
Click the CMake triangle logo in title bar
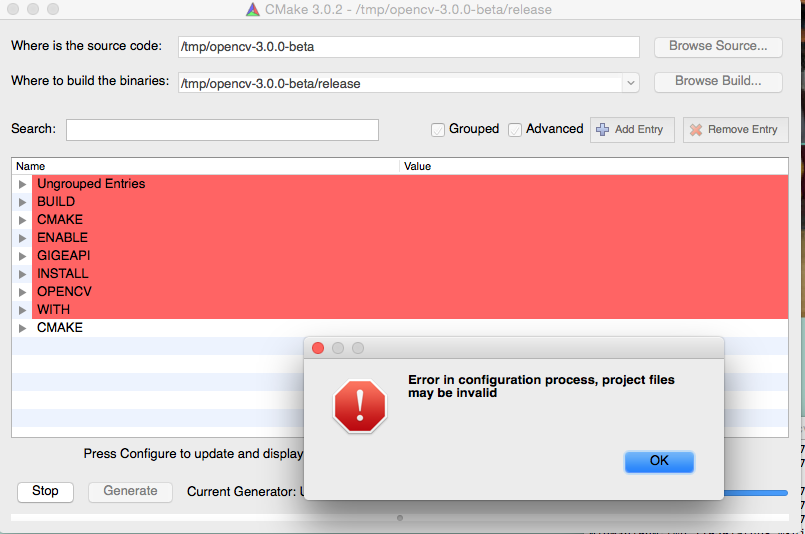tap(252, 10)
